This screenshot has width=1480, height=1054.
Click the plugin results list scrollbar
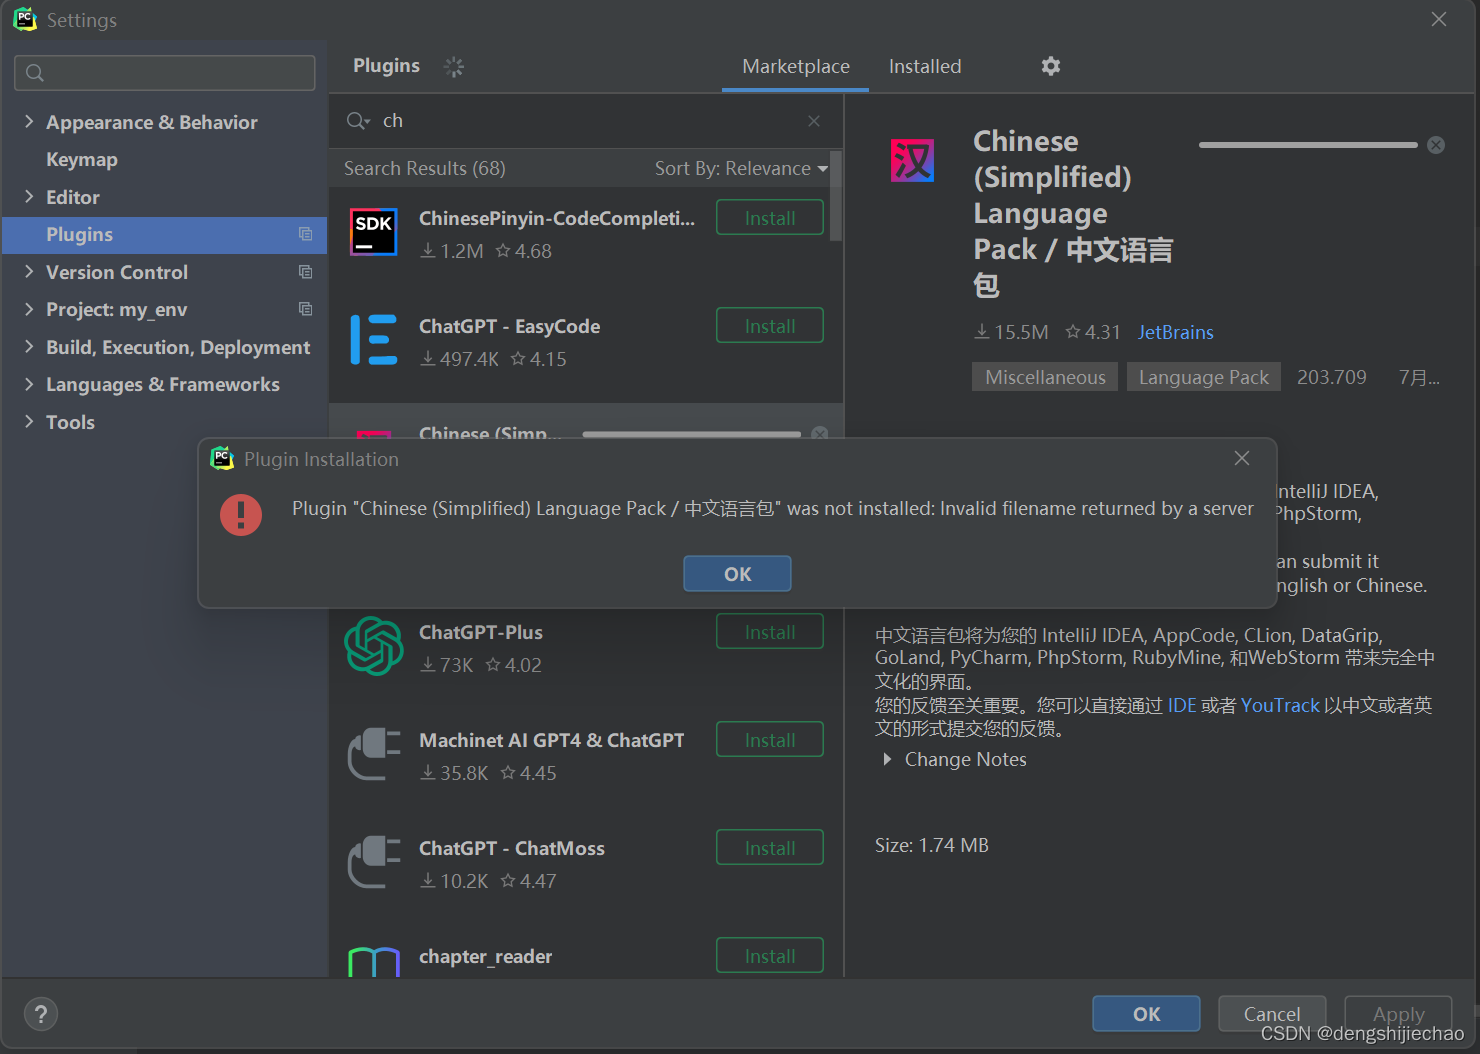coord(836,197)
